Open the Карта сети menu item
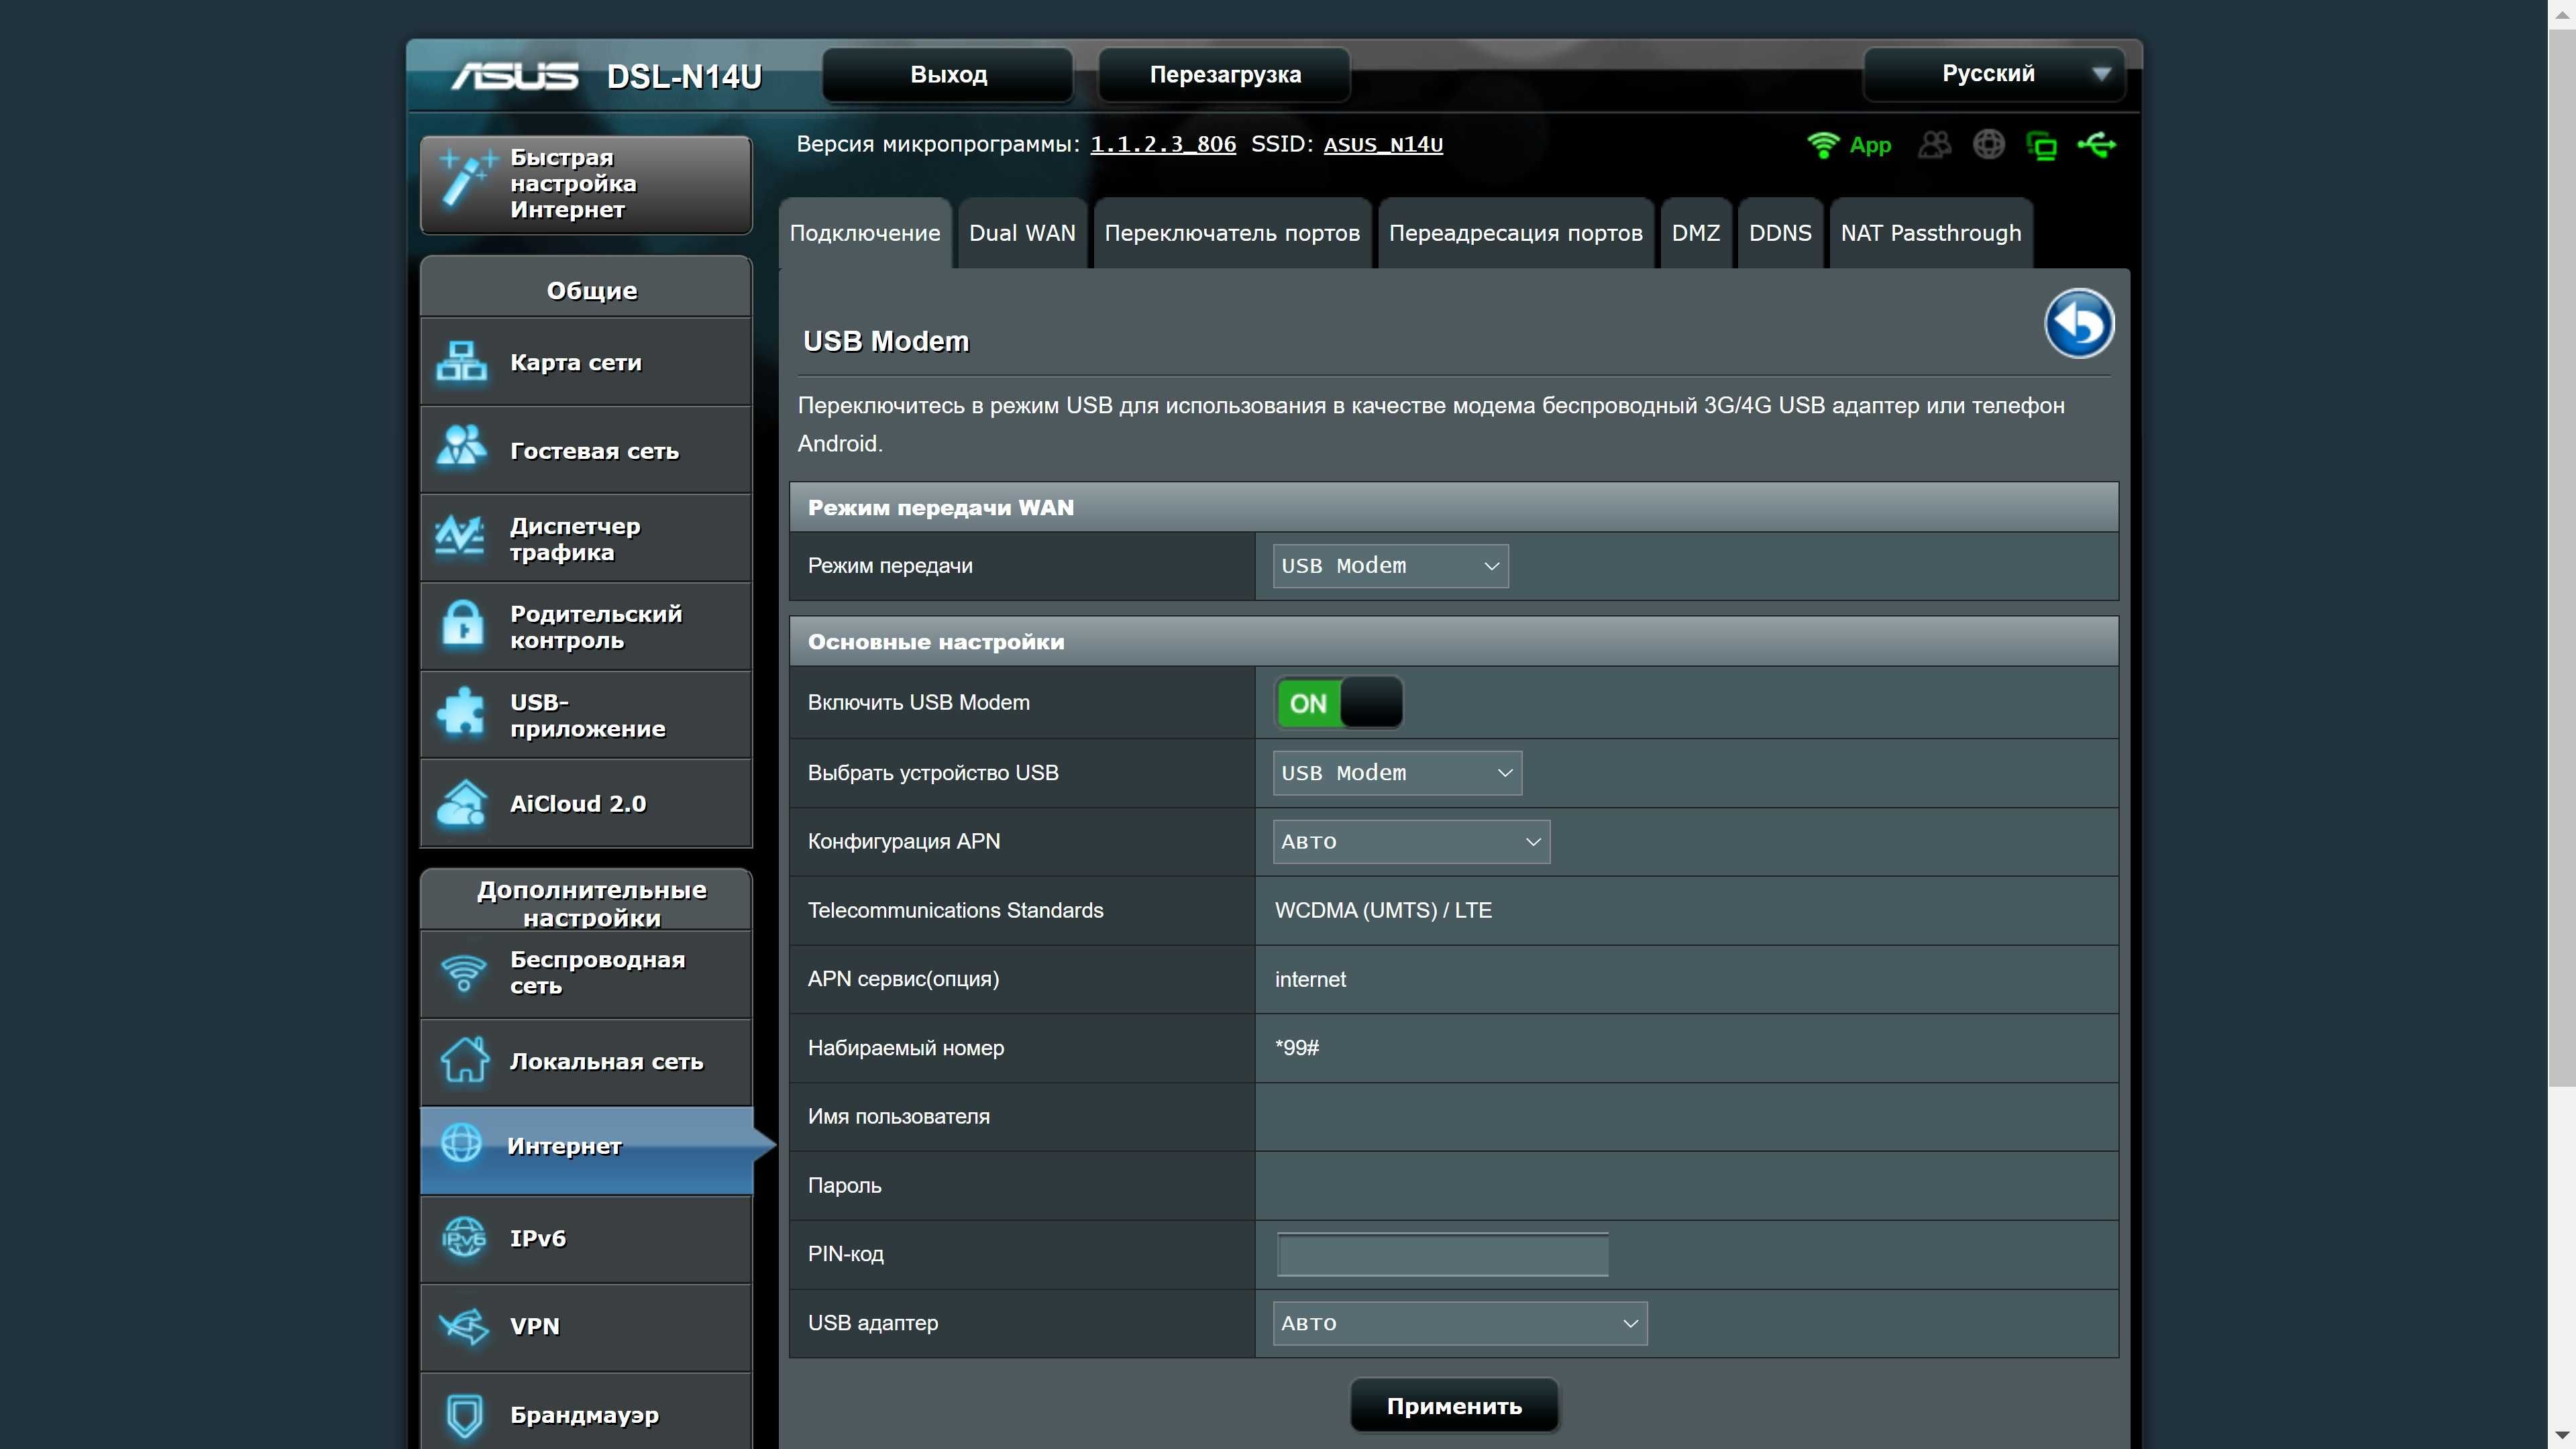The image size is (2576, 1449). (586, 362)
